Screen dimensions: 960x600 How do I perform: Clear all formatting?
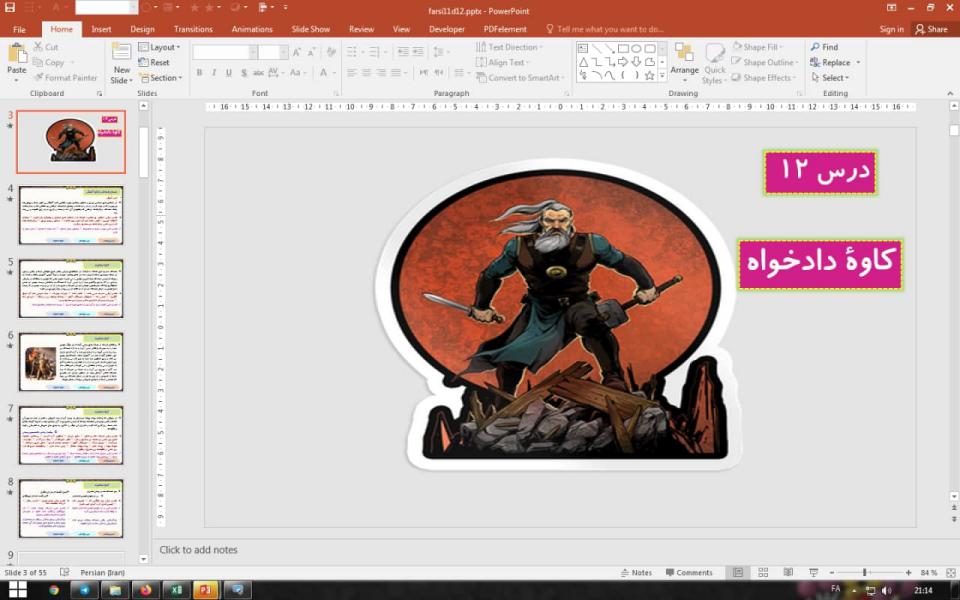331,53
